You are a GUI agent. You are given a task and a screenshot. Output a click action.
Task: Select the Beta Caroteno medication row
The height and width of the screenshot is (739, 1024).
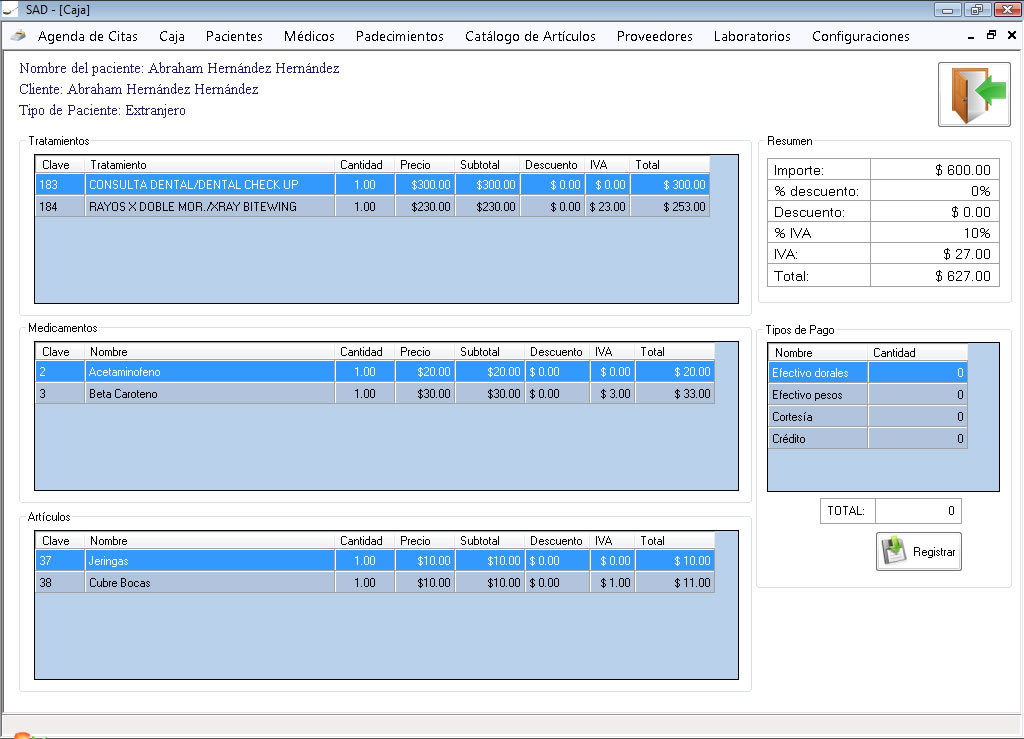375,394
